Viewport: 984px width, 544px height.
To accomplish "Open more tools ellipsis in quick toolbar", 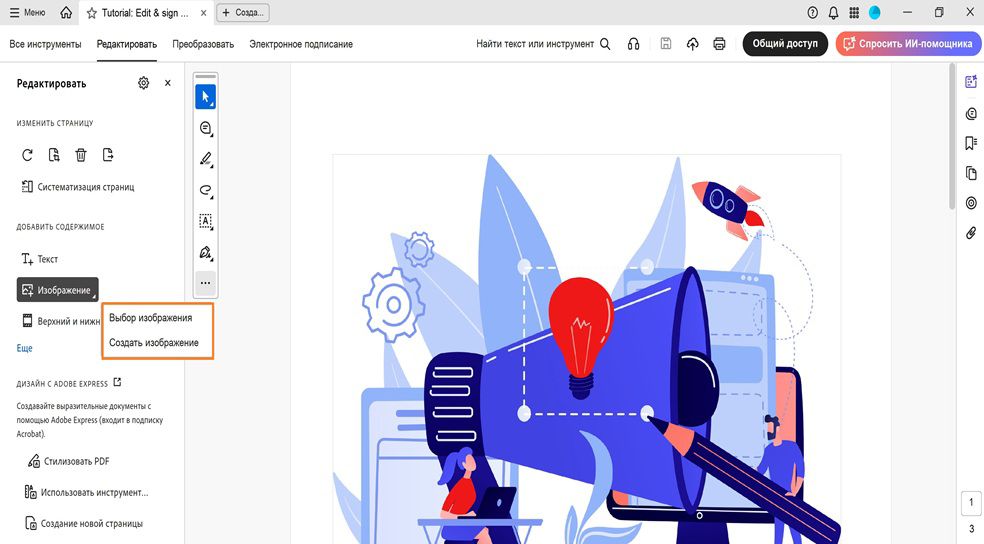I will [x=205, y=282].
